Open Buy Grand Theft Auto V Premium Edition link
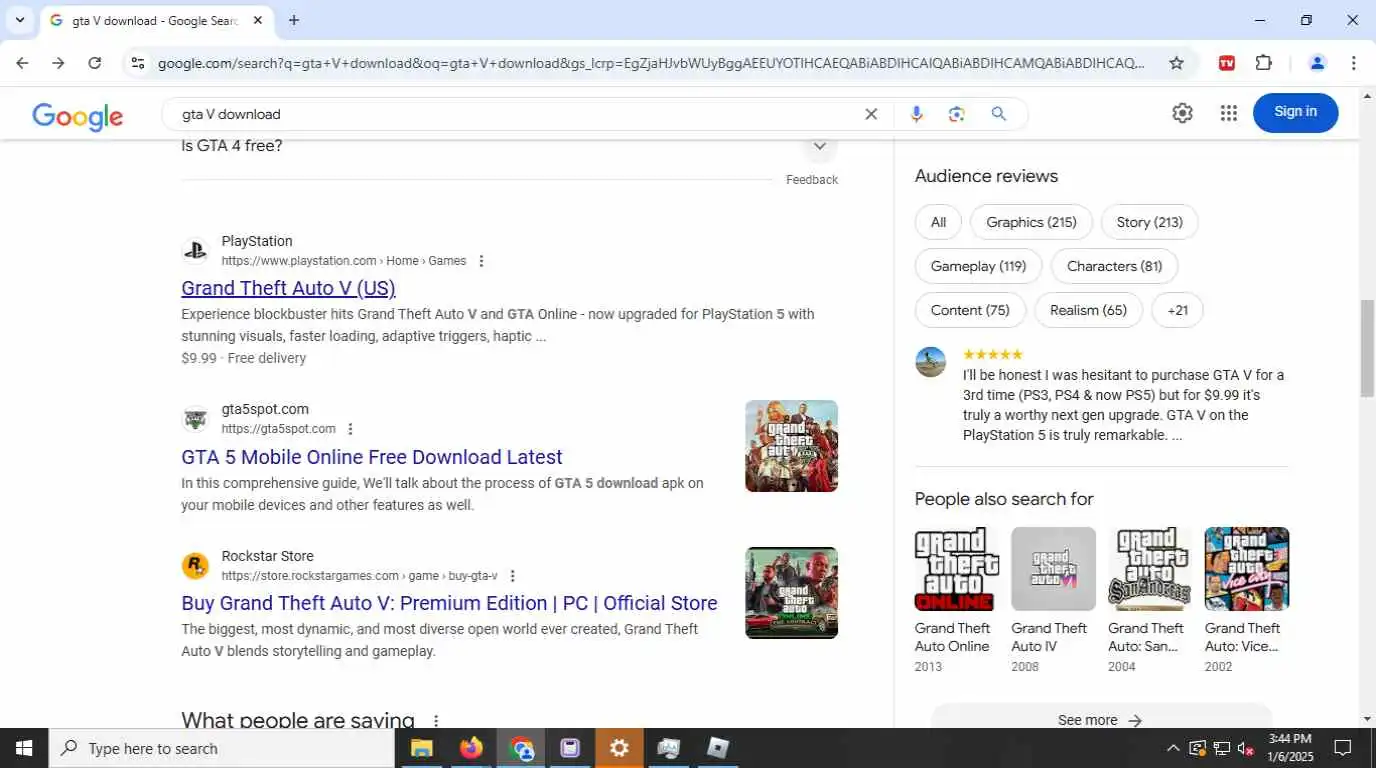Viewport: 1376px width, 768px height. [449, 603]
